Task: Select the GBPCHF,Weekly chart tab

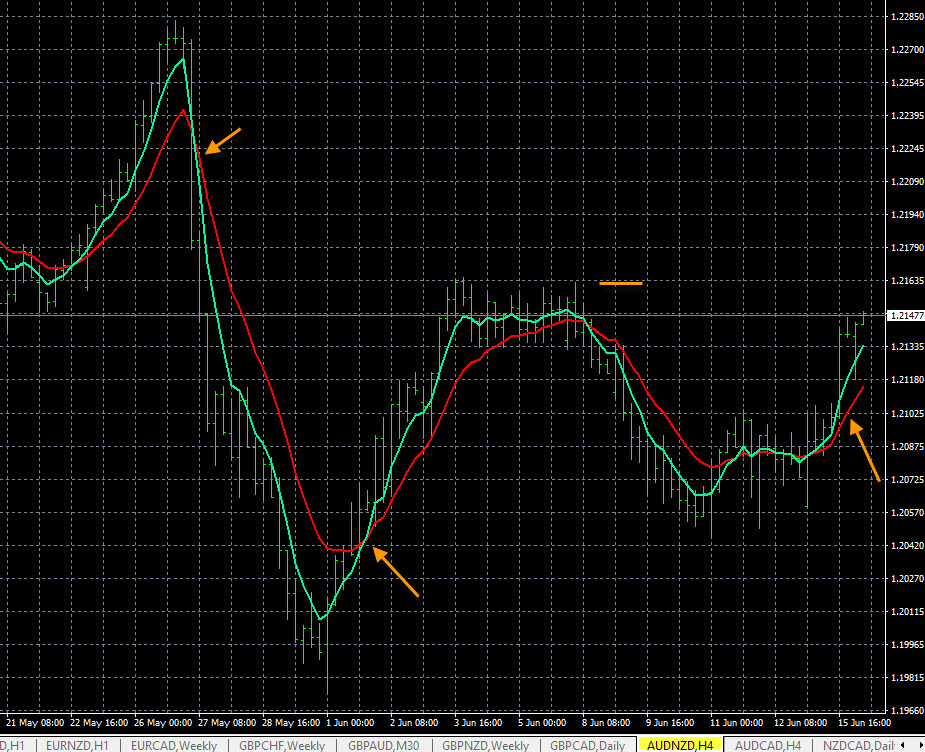Action: point(282,745)
